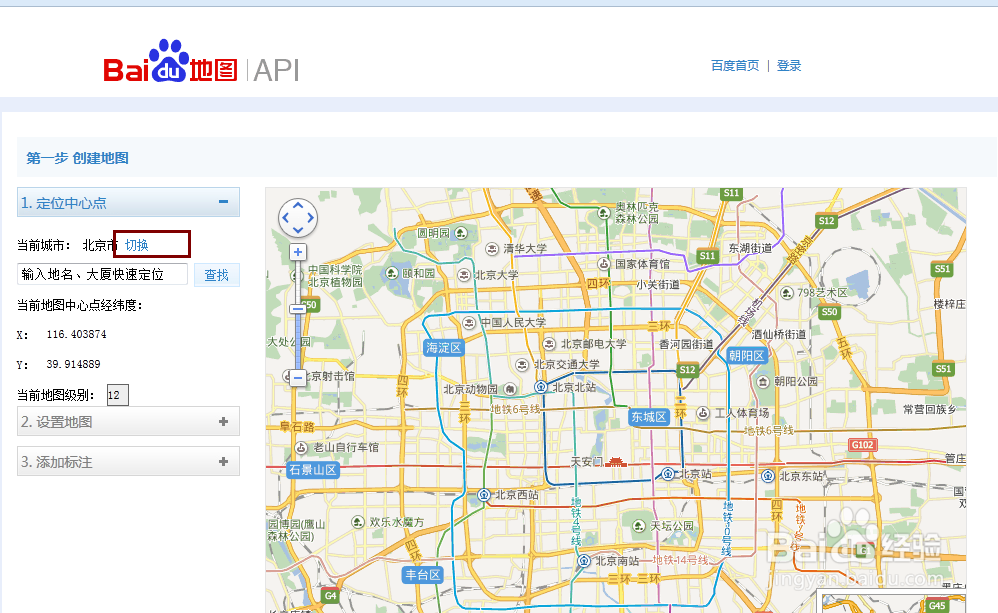
Task: Click the zoom slider track below the handle
Action: [x=298, y=341]
